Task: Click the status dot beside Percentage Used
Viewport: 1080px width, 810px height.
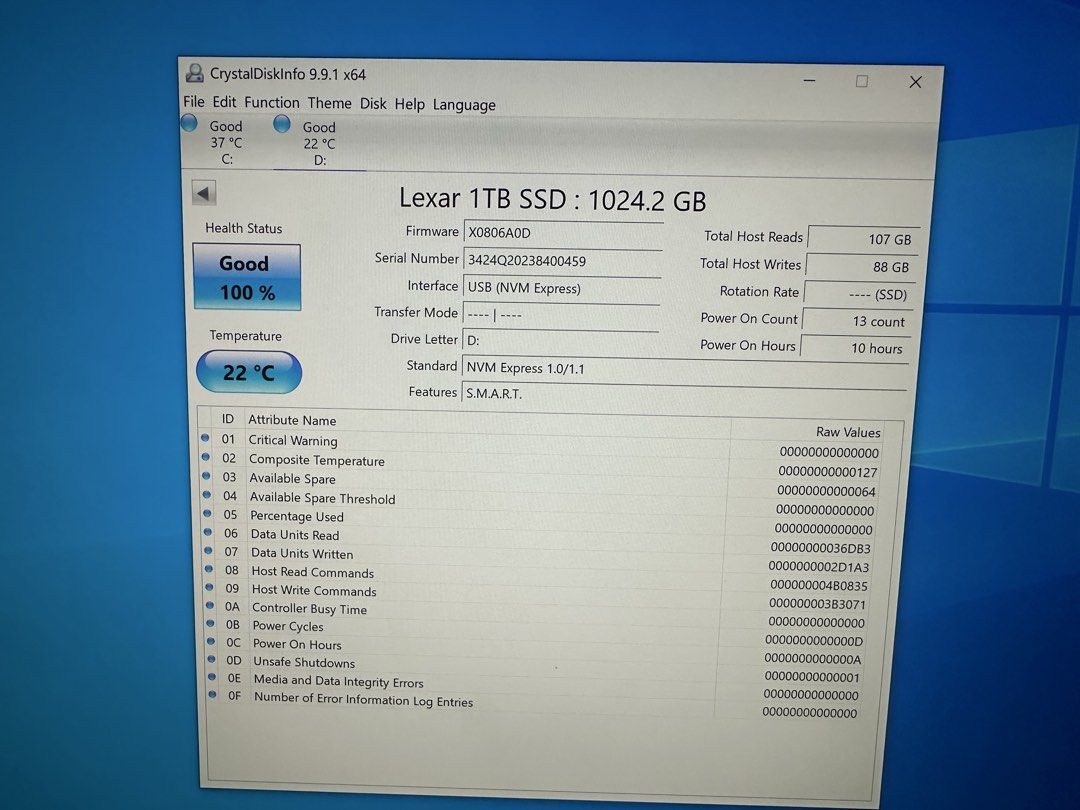Action: 207,513
